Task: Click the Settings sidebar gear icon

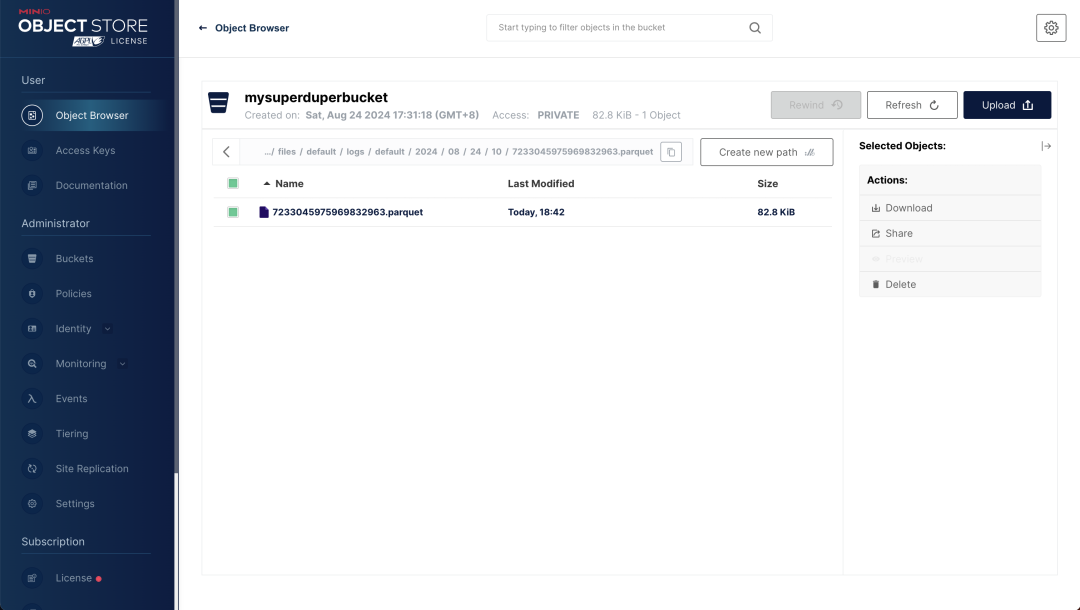Action: (32, 503)
